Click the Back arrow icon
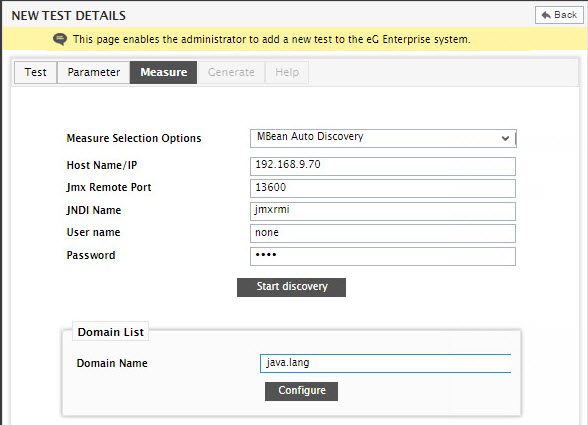Screen dimensions: 588x425 546,15
